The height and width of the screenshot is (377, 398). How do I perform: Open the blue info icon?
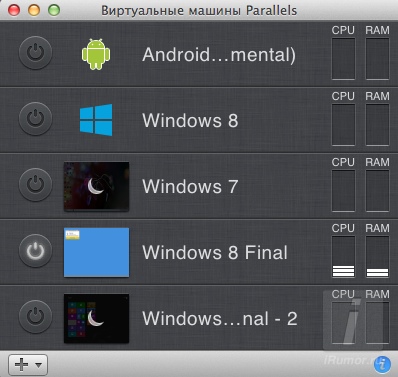tap(382, 364)
